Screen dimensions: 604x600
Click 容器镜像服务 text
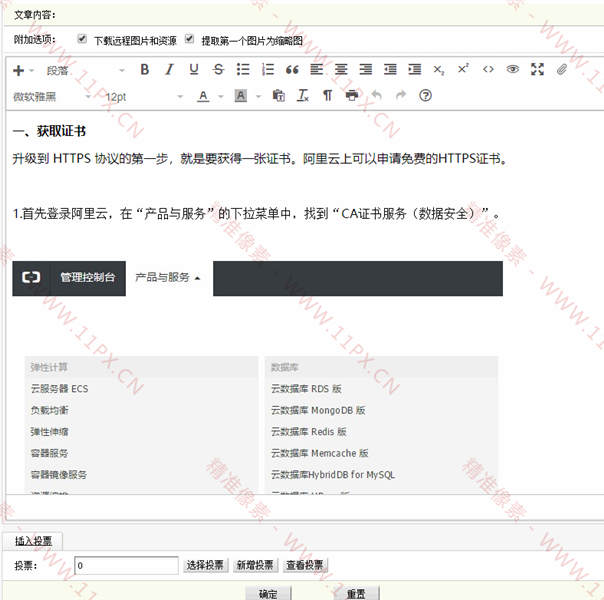click(59, 475)
